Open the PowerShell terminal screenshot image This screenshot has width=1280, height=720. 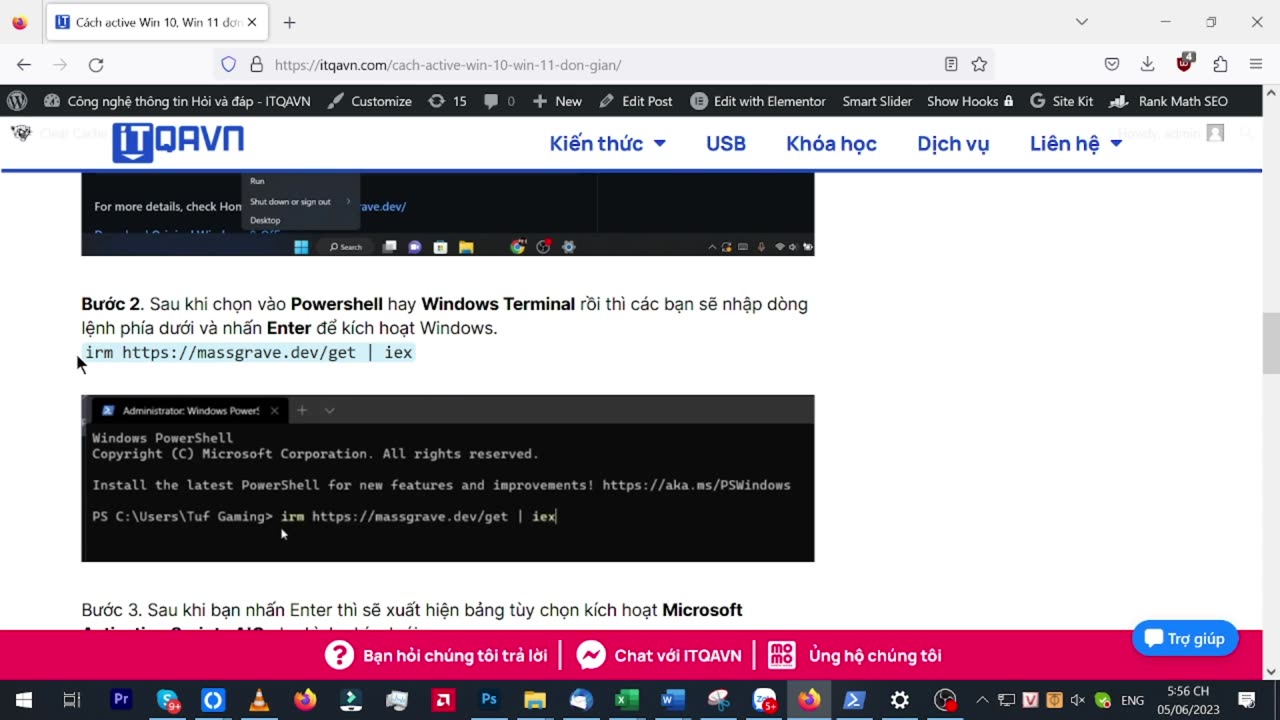(448, 478)
